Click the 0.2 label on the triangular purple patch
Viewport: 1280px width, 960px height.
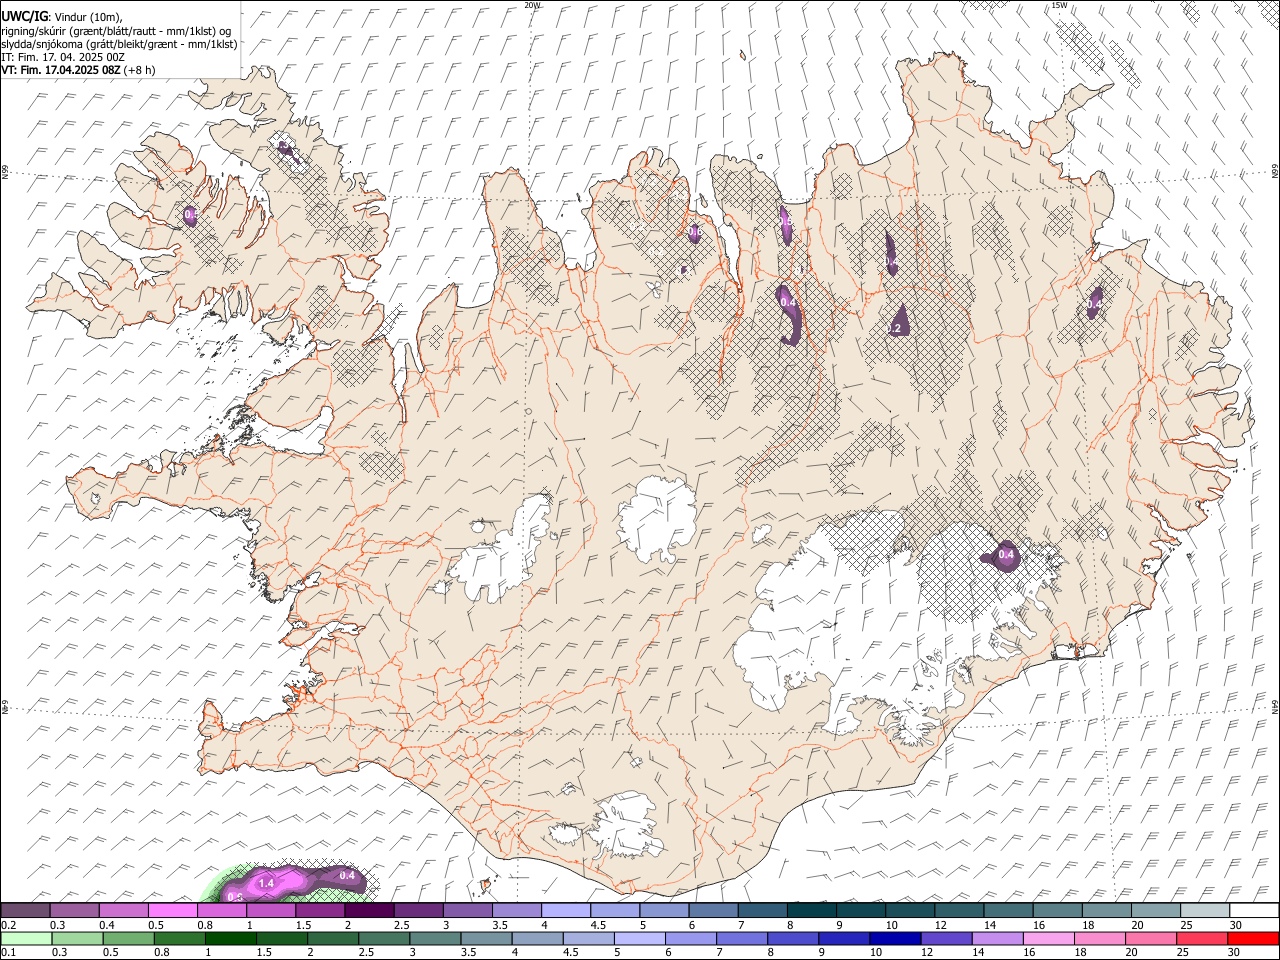895,328
